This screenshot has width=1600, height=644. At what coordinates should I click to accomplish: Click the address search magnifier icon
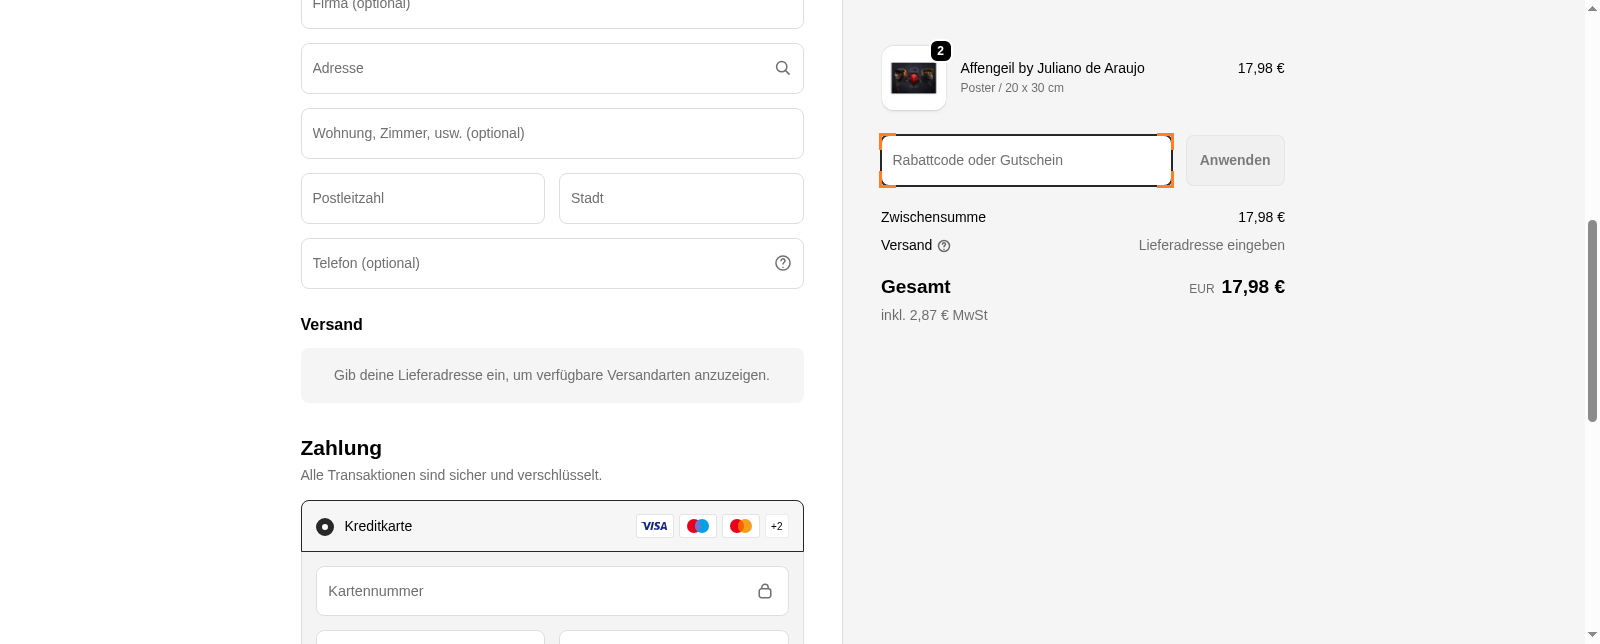pos(783,68)
